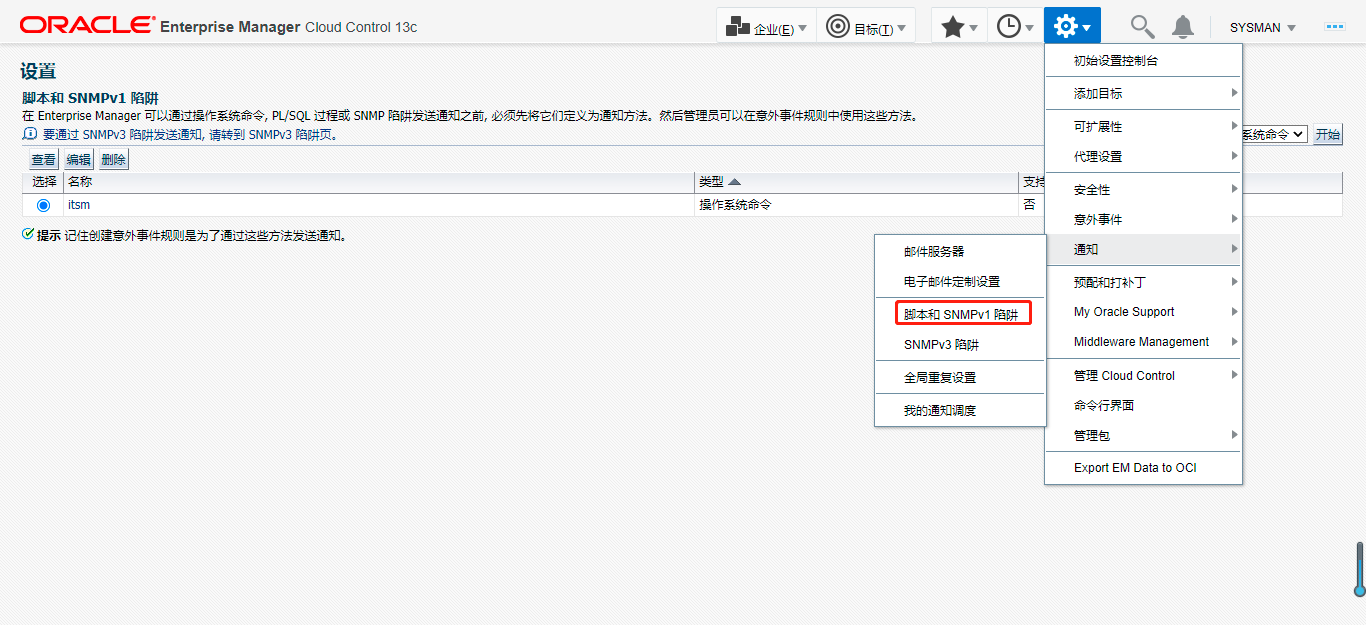Expand the 预配和打补丁 submenu

click(1143, 282)
